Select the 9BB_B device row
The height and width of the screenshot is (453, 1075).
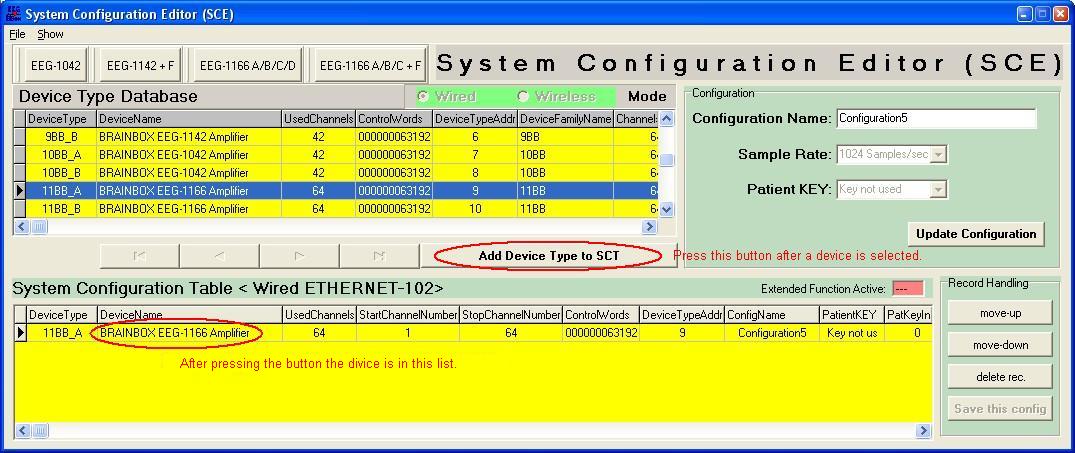click(336, 137)
